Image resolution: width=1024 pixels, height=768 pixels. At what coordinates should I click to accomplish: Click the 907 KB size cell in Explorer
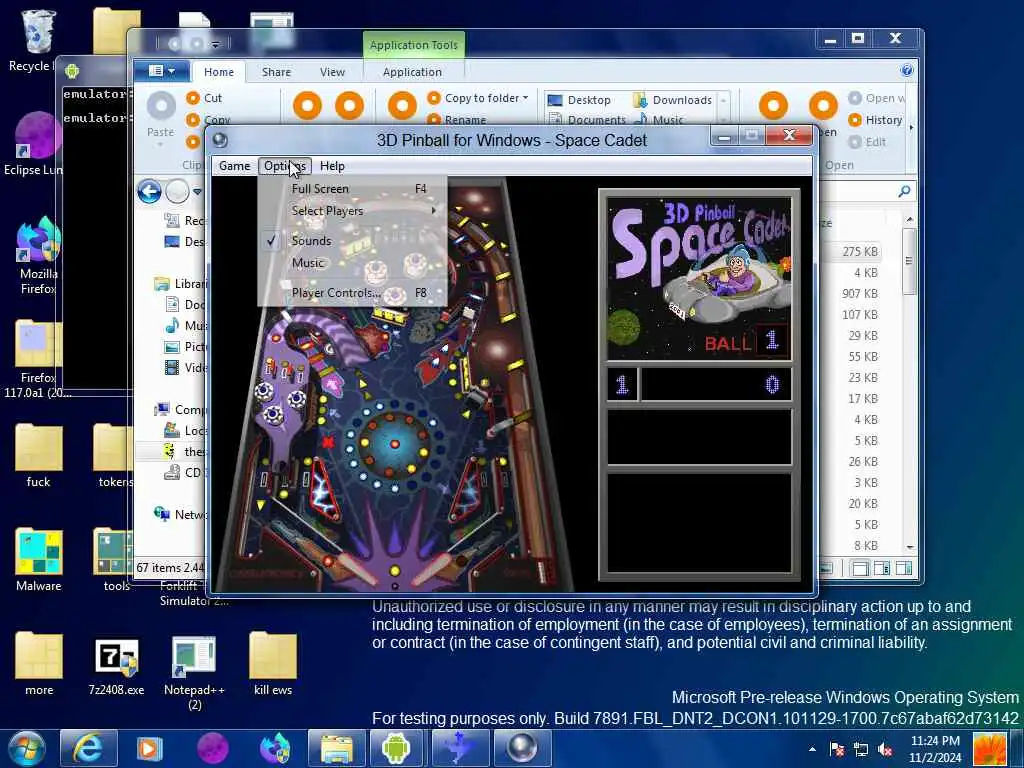point(859,293)
